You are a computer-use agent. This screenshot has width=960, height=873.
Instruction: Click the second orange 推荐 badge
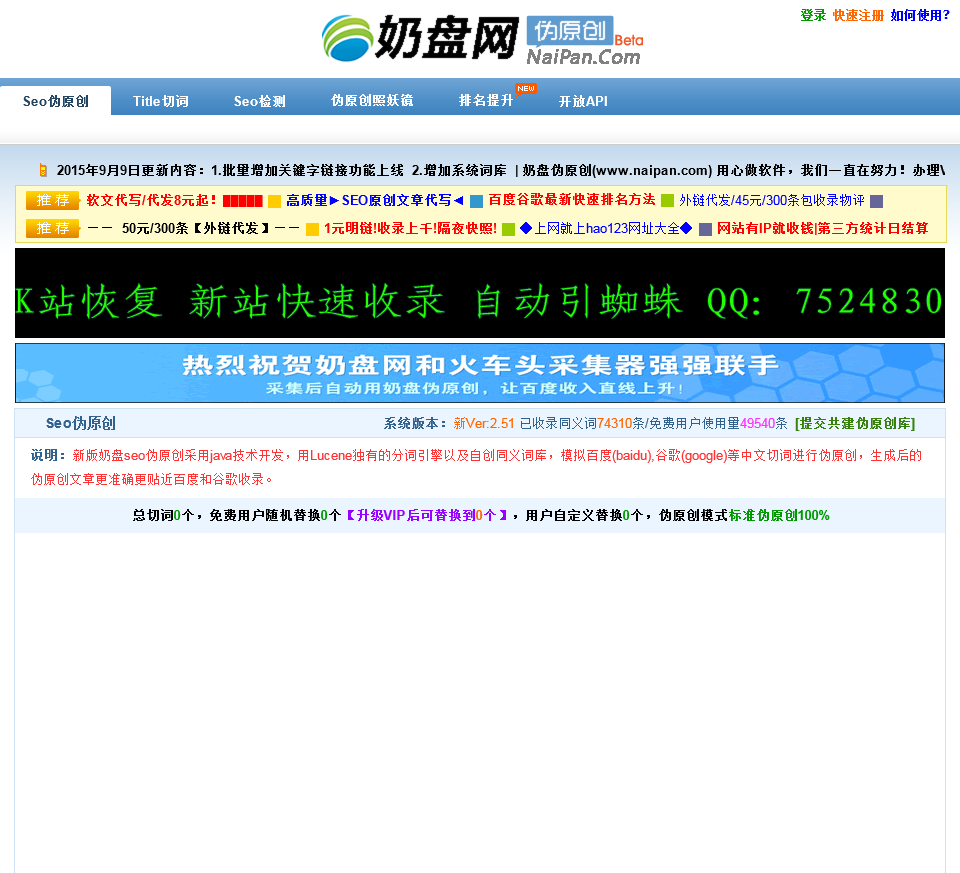pyautogui.click(x=53, y=228)
